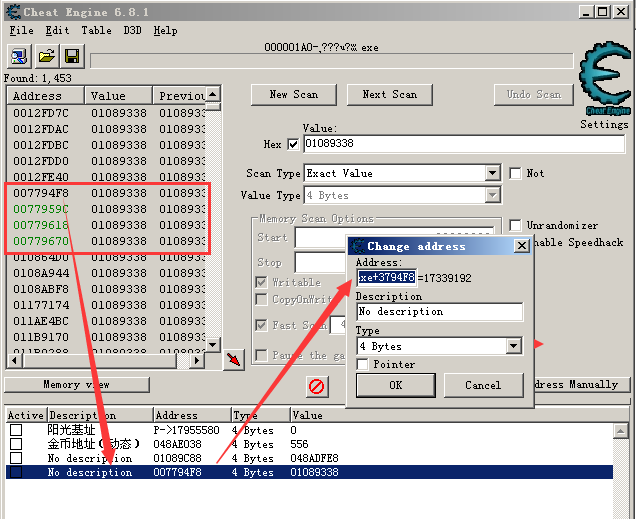Click the red arrow add-to-list icon

[234, 359]
